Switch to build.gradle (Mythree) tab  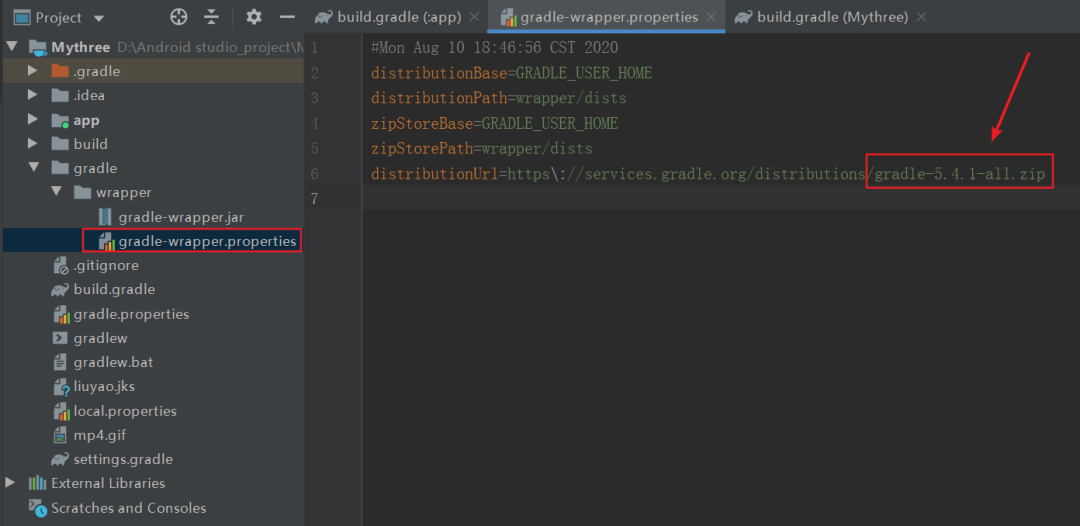point(832,17)
